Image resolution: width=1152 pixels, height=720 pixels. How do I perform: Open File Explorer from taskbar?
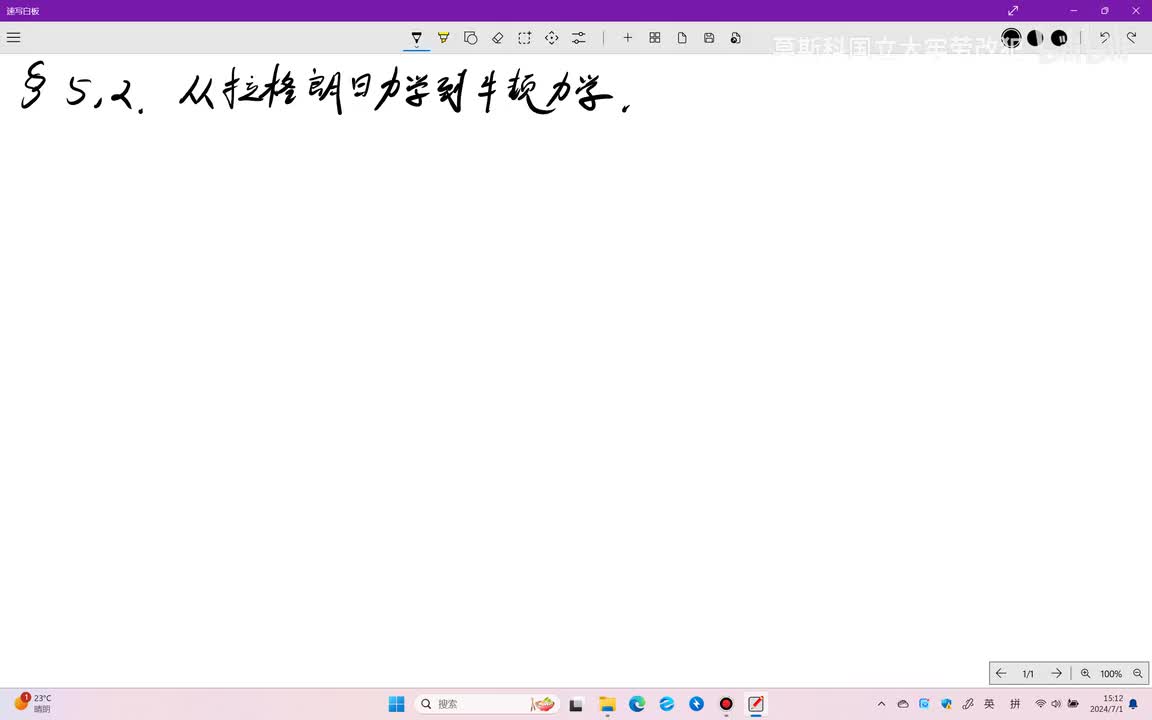(x=607, y=704)
